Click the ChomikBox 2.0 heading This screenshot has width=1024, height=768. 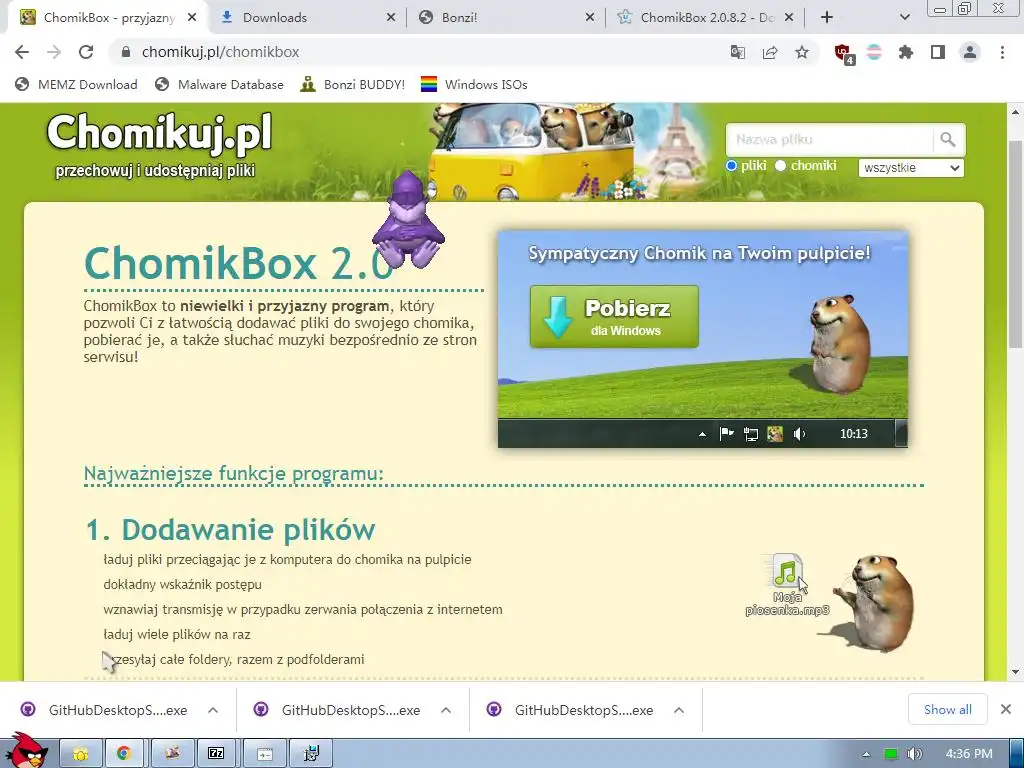coord(239,263)
